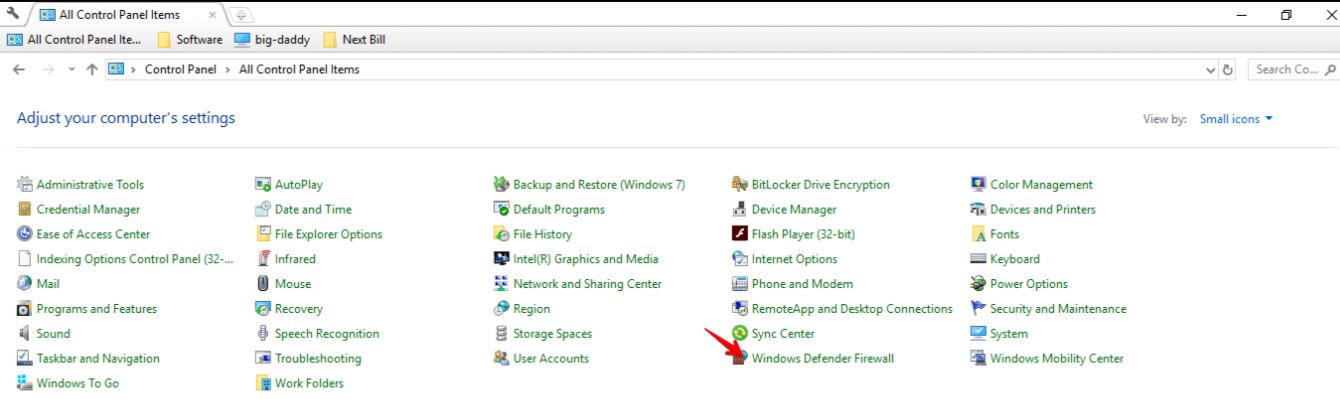The width and height of the screenshot is (1340, 399).
Task: Click the Forward navigation arrow
Action: pyautogui.click(x=47, y=70)
